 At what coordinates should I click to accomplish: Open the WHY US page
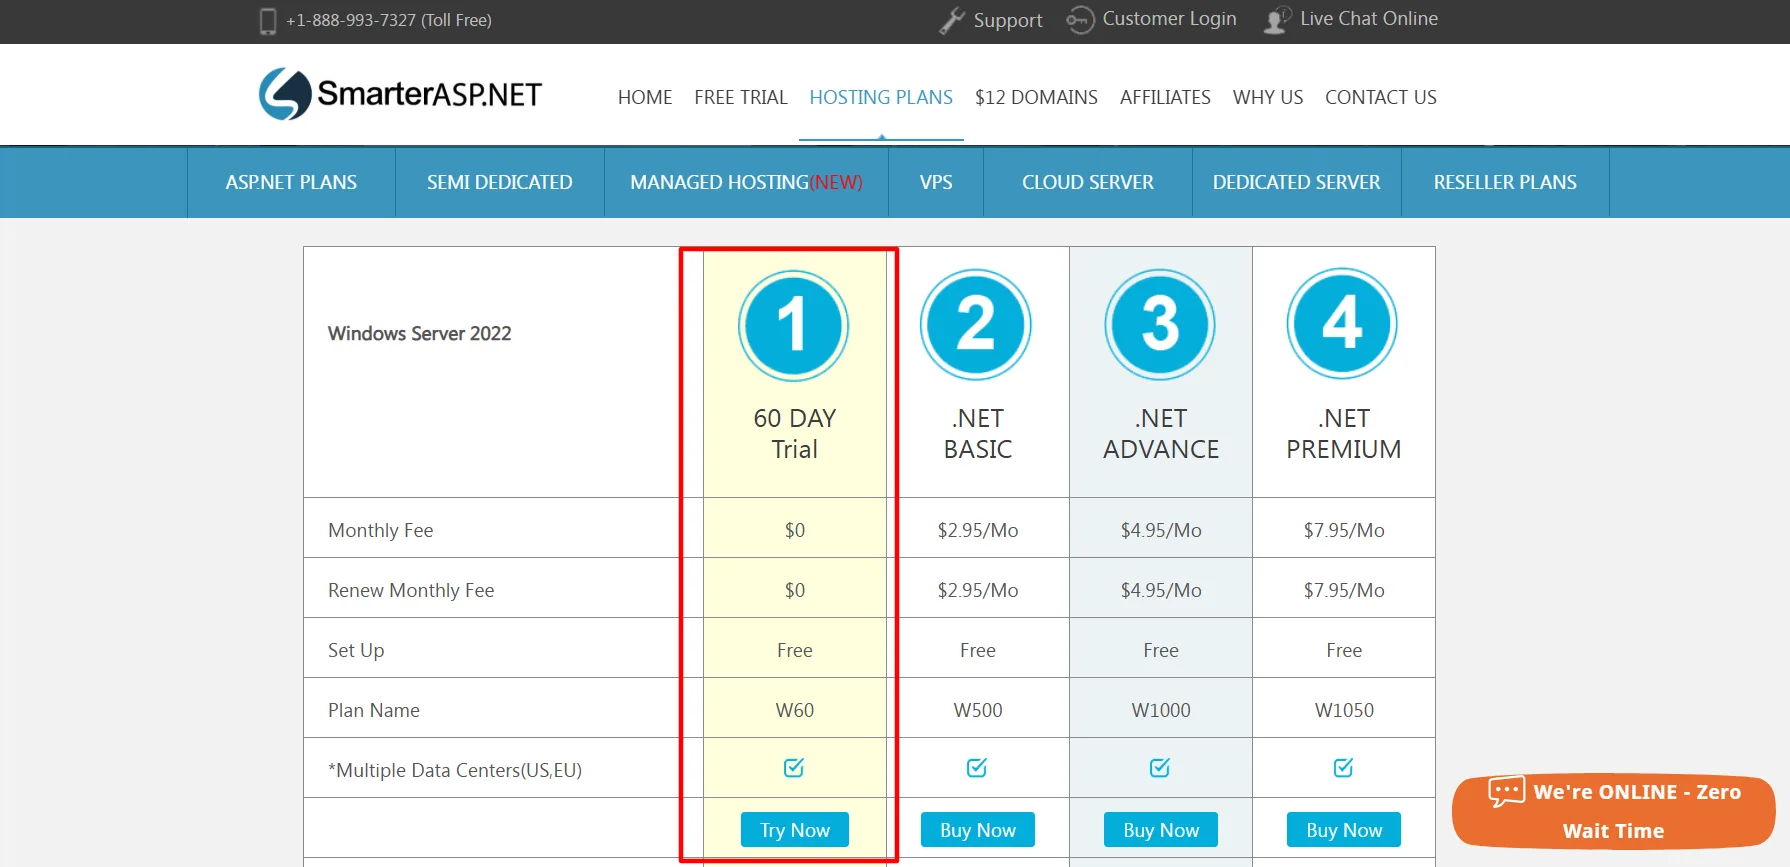point(1268,97)
